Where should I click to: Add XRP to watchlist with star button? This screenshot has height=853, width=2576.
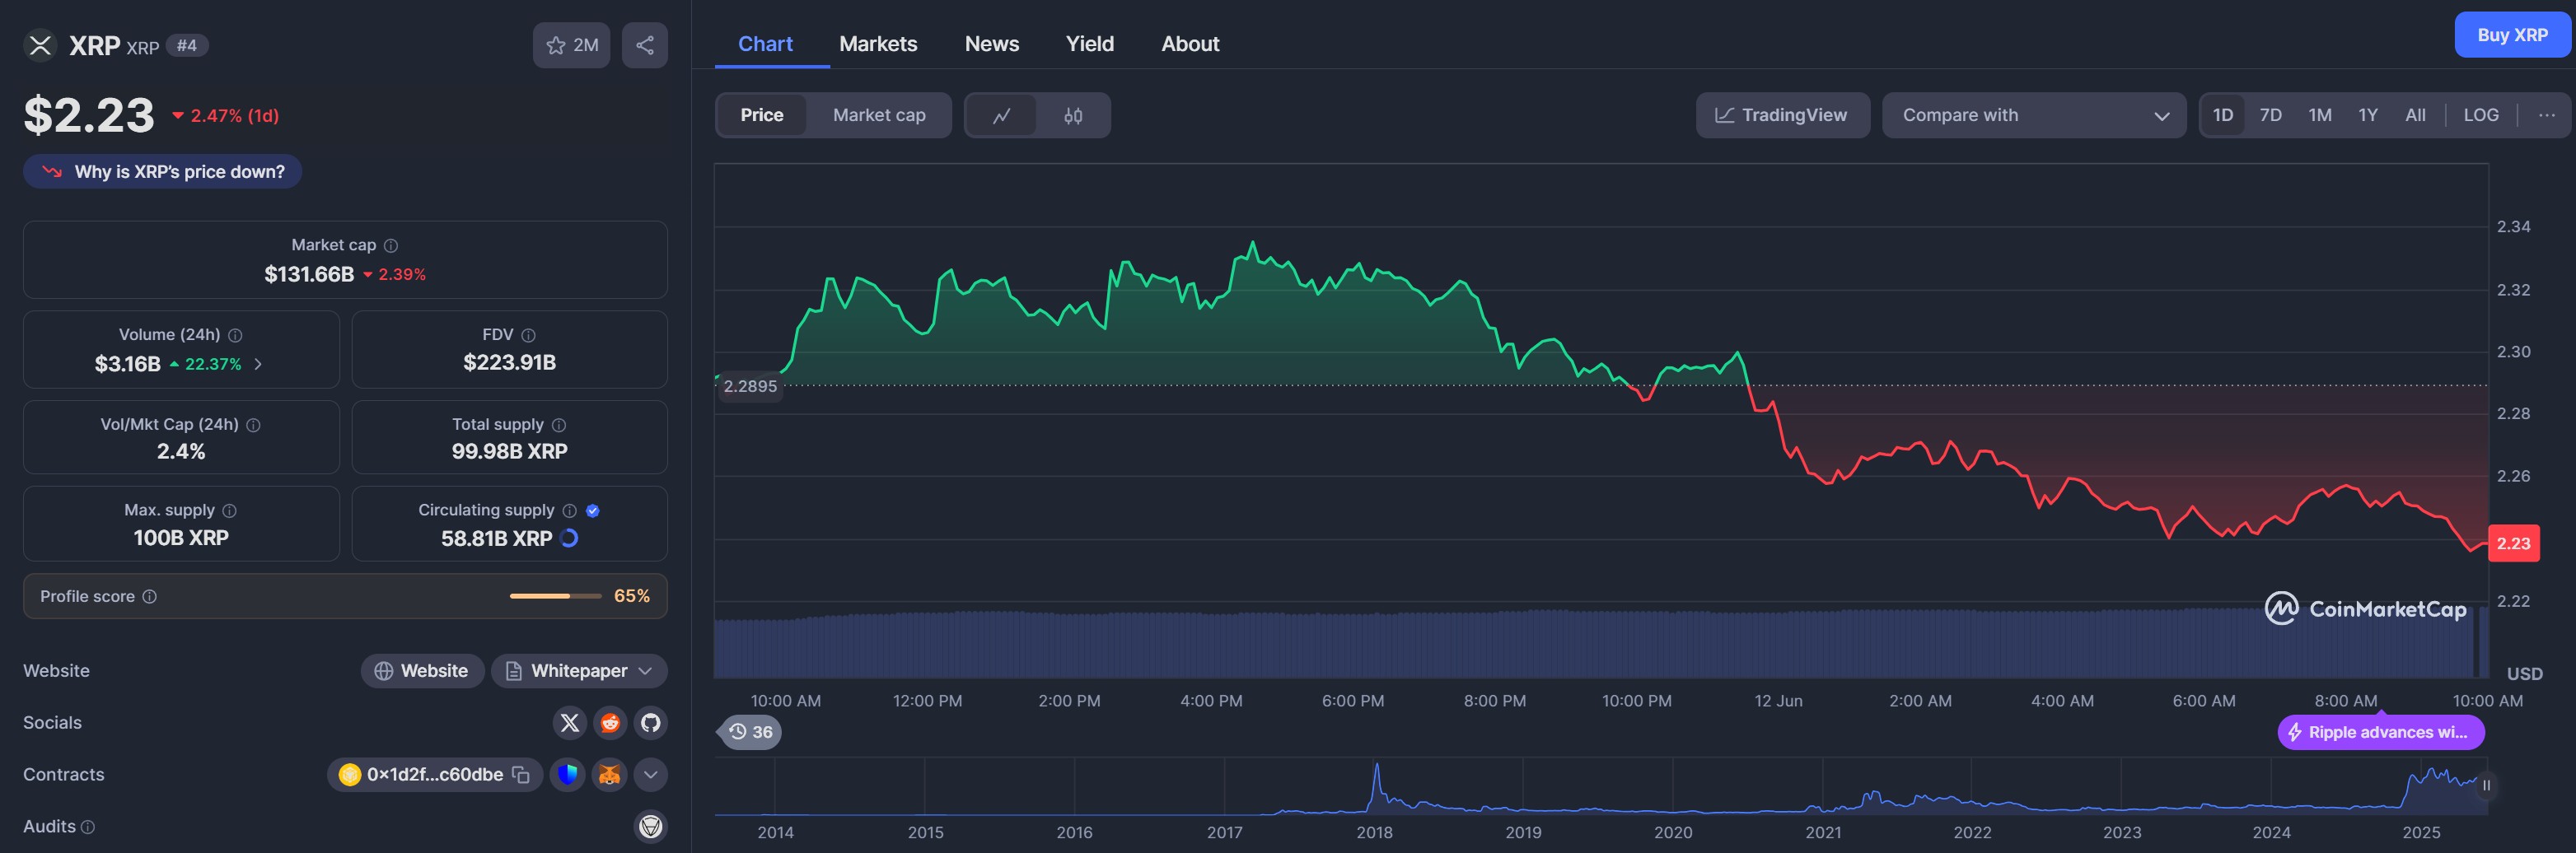click(571, 45)
